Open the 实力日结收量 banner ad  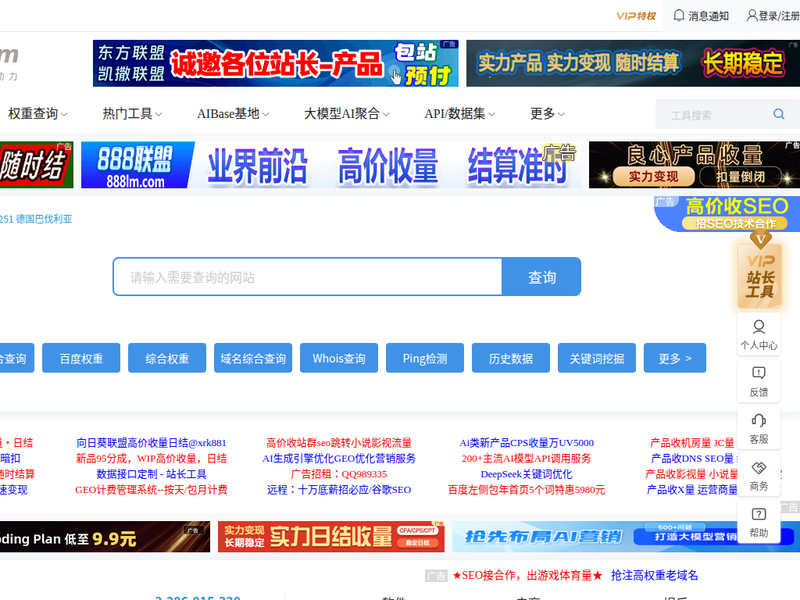331,536
